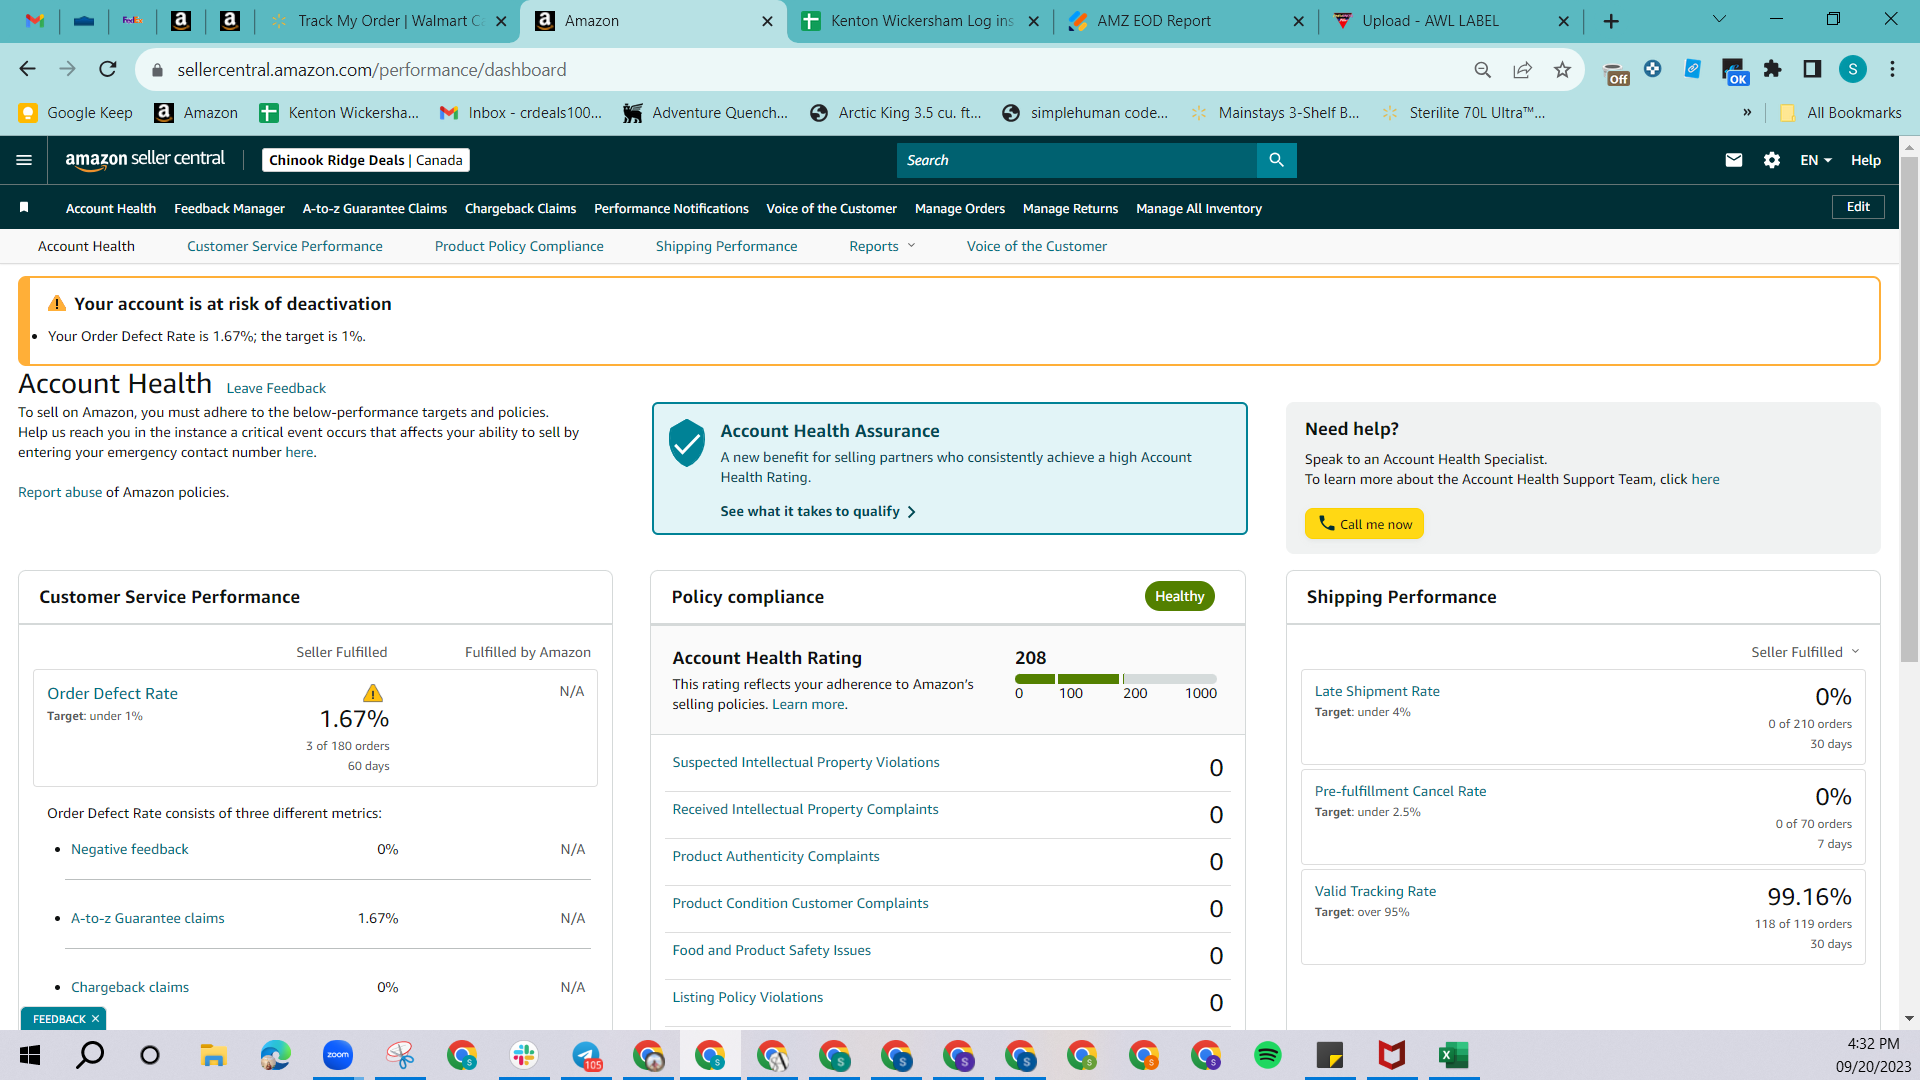Screen dimensions: 1920x1080
Task: Click the bookmark flag icon in favorites bar
Action: [24, 207]
